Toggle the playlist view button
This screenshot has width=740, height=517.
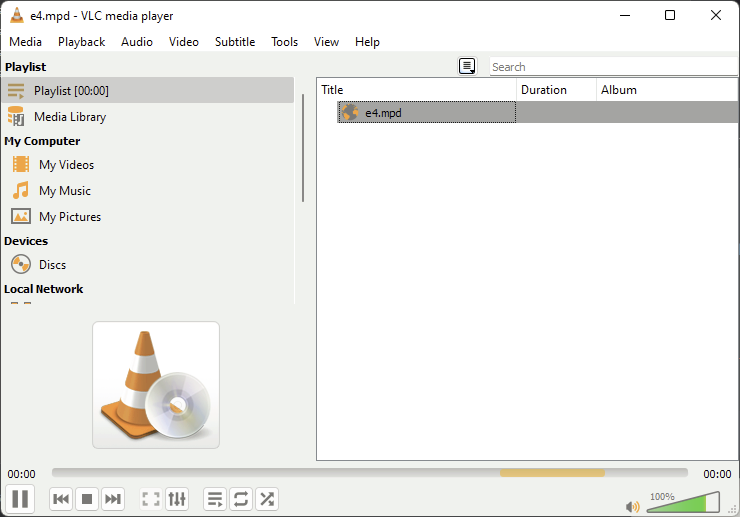[215, 499]
